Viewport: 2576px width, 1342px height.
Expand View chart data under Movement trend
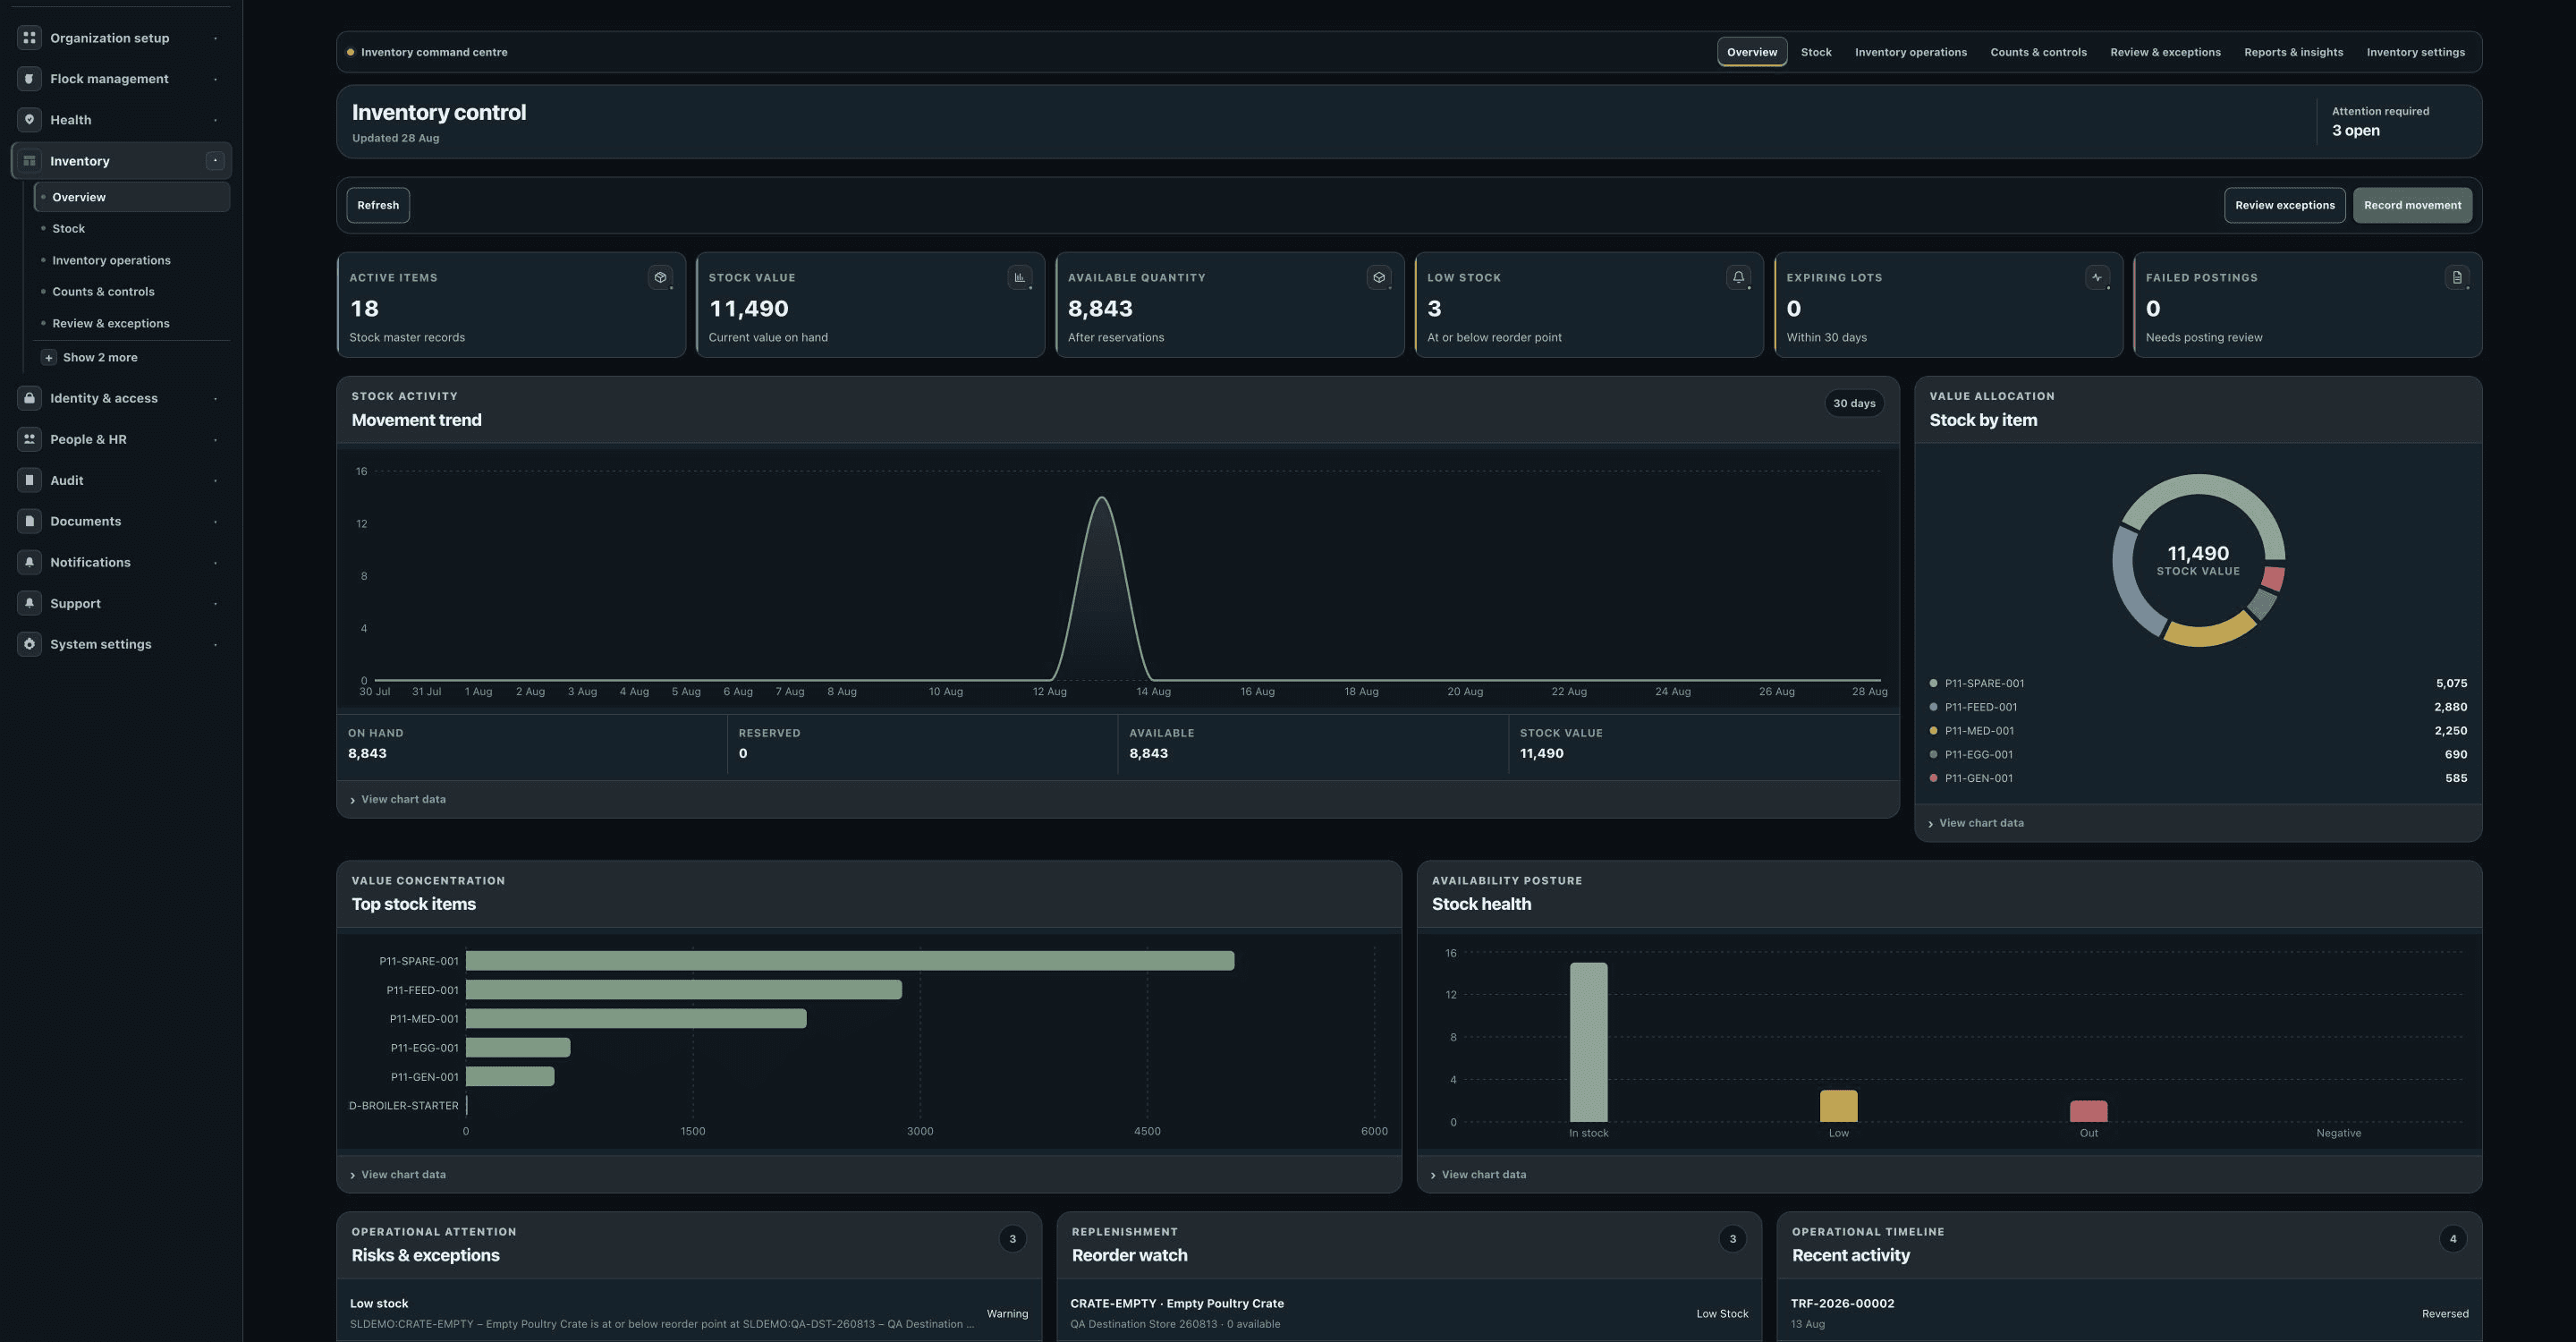coord(398,799)
